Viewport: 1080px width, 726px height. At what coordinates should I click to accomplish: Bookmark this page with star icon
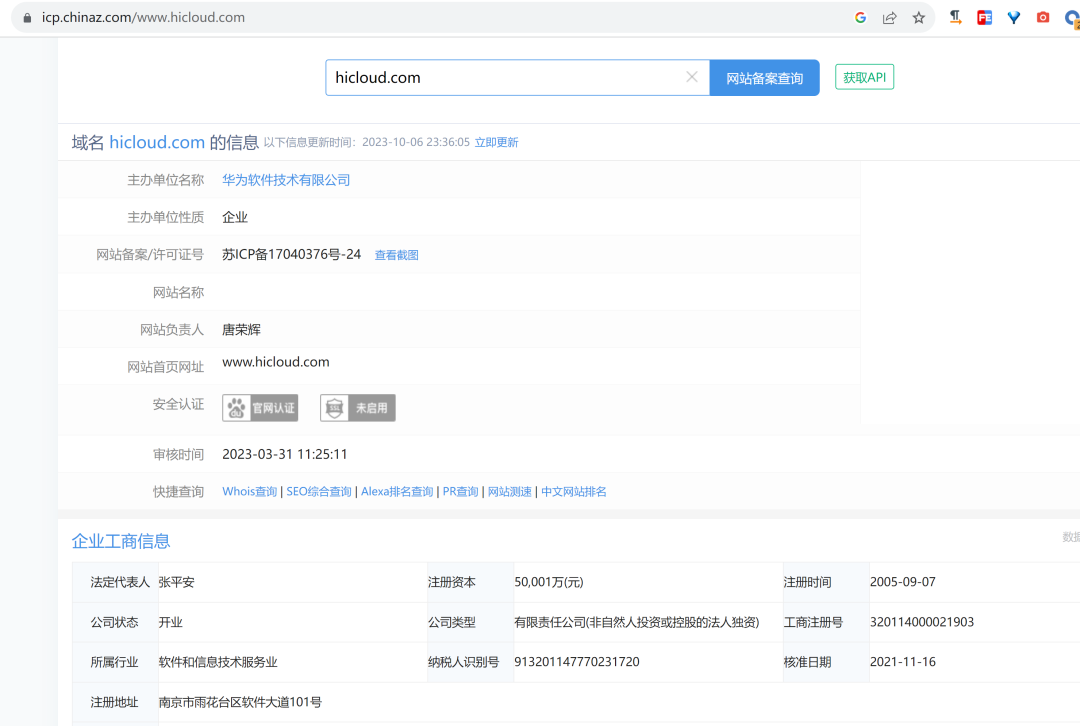pos(919,18)
